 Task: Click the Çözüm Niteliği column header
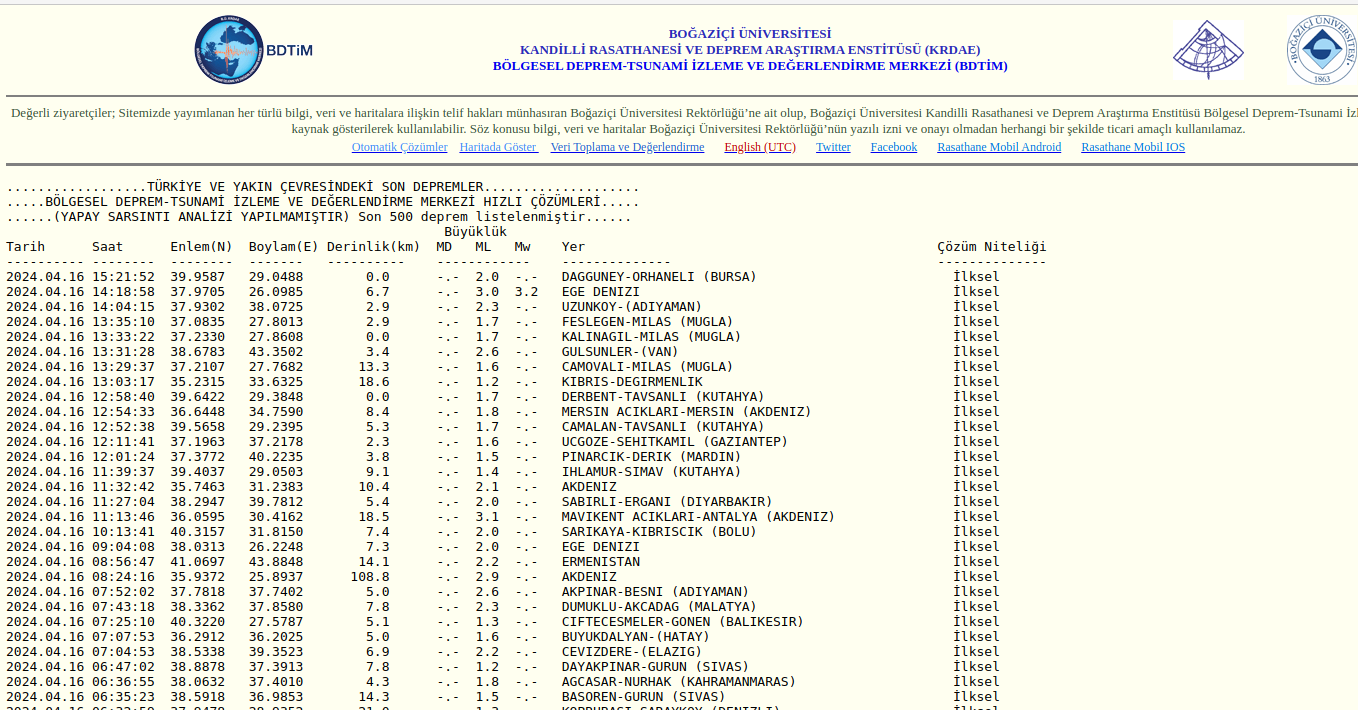click(991, 247)
